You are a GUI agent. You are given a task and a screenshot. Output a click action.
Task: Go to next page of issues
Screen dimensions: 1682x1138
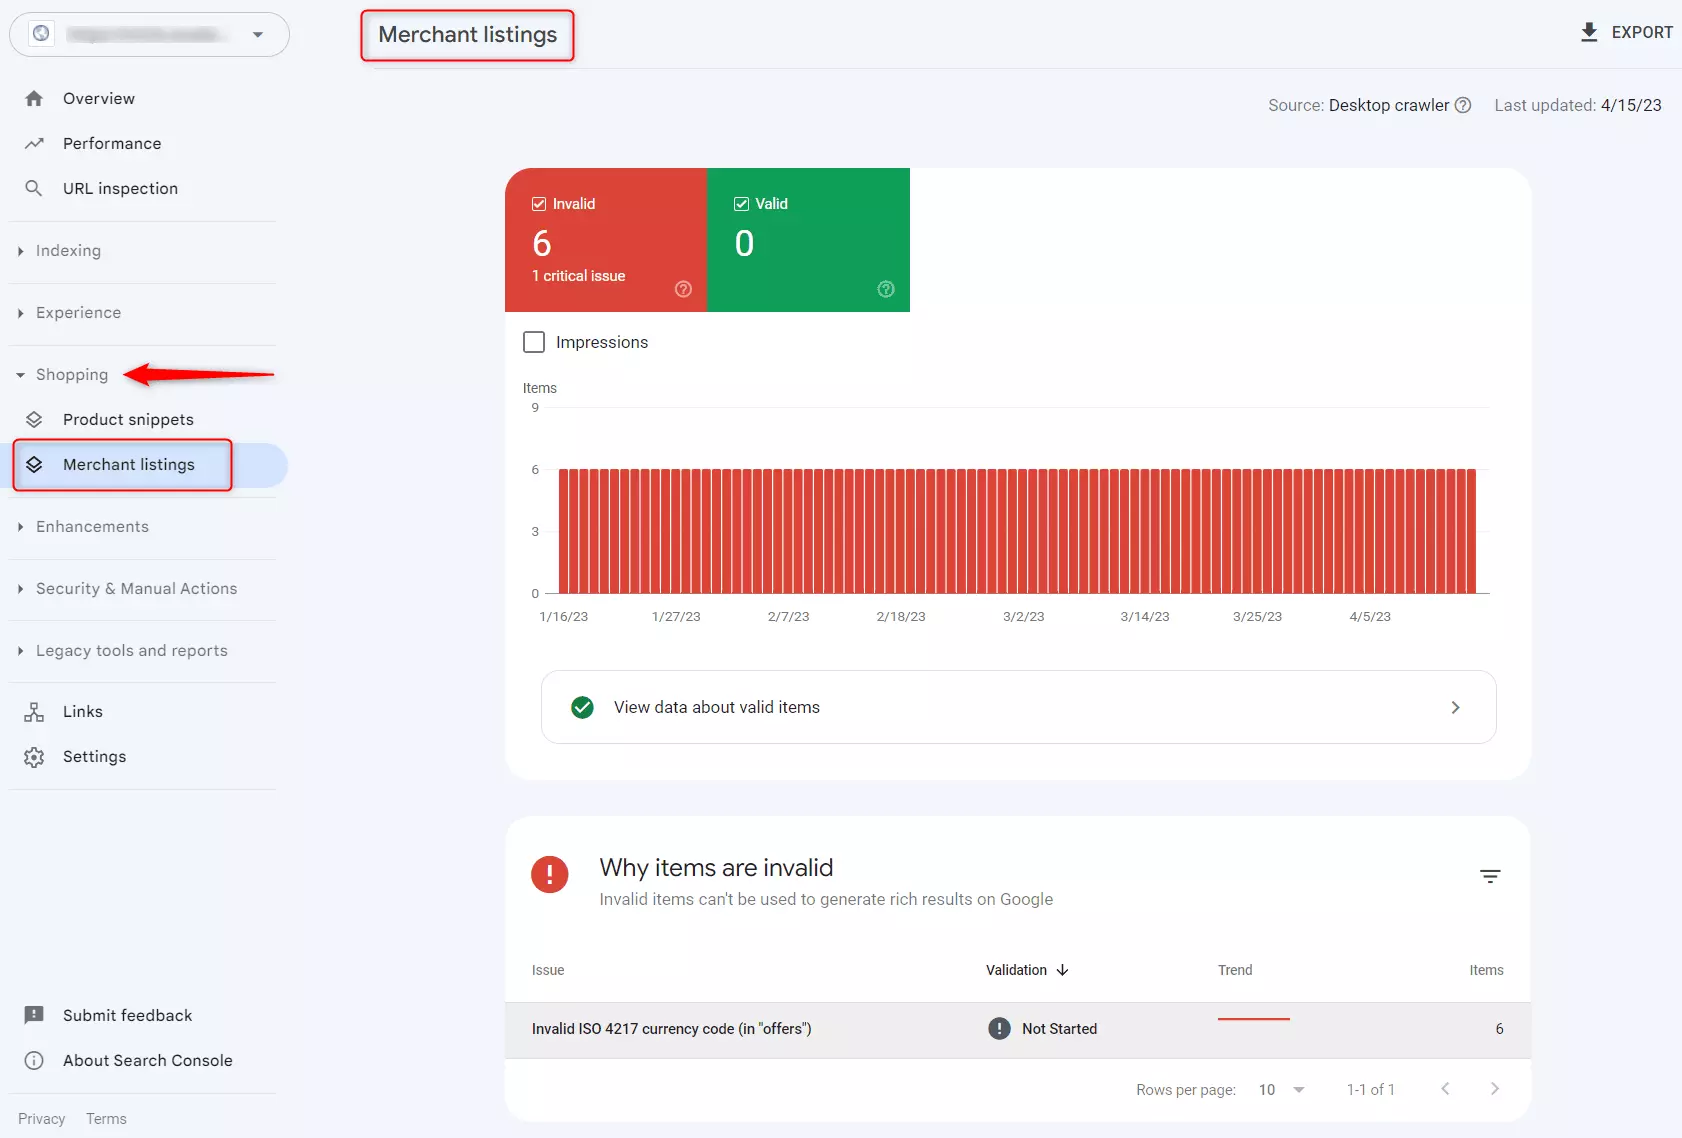click(1495, 1089)
